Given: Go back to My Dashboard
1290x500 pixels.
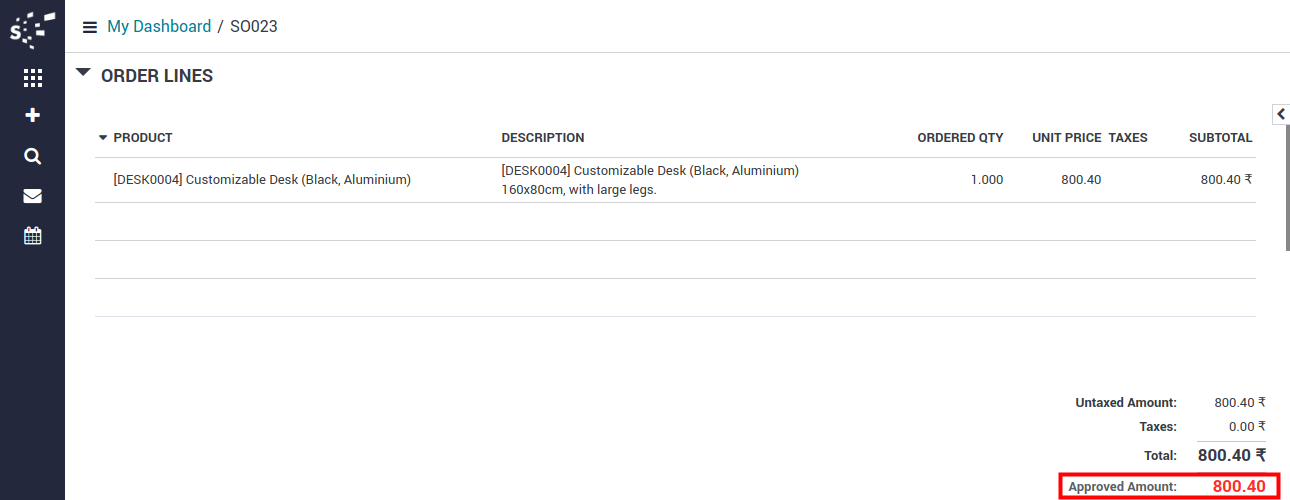Looking at the screenshot, I should [x=159, y=27].
